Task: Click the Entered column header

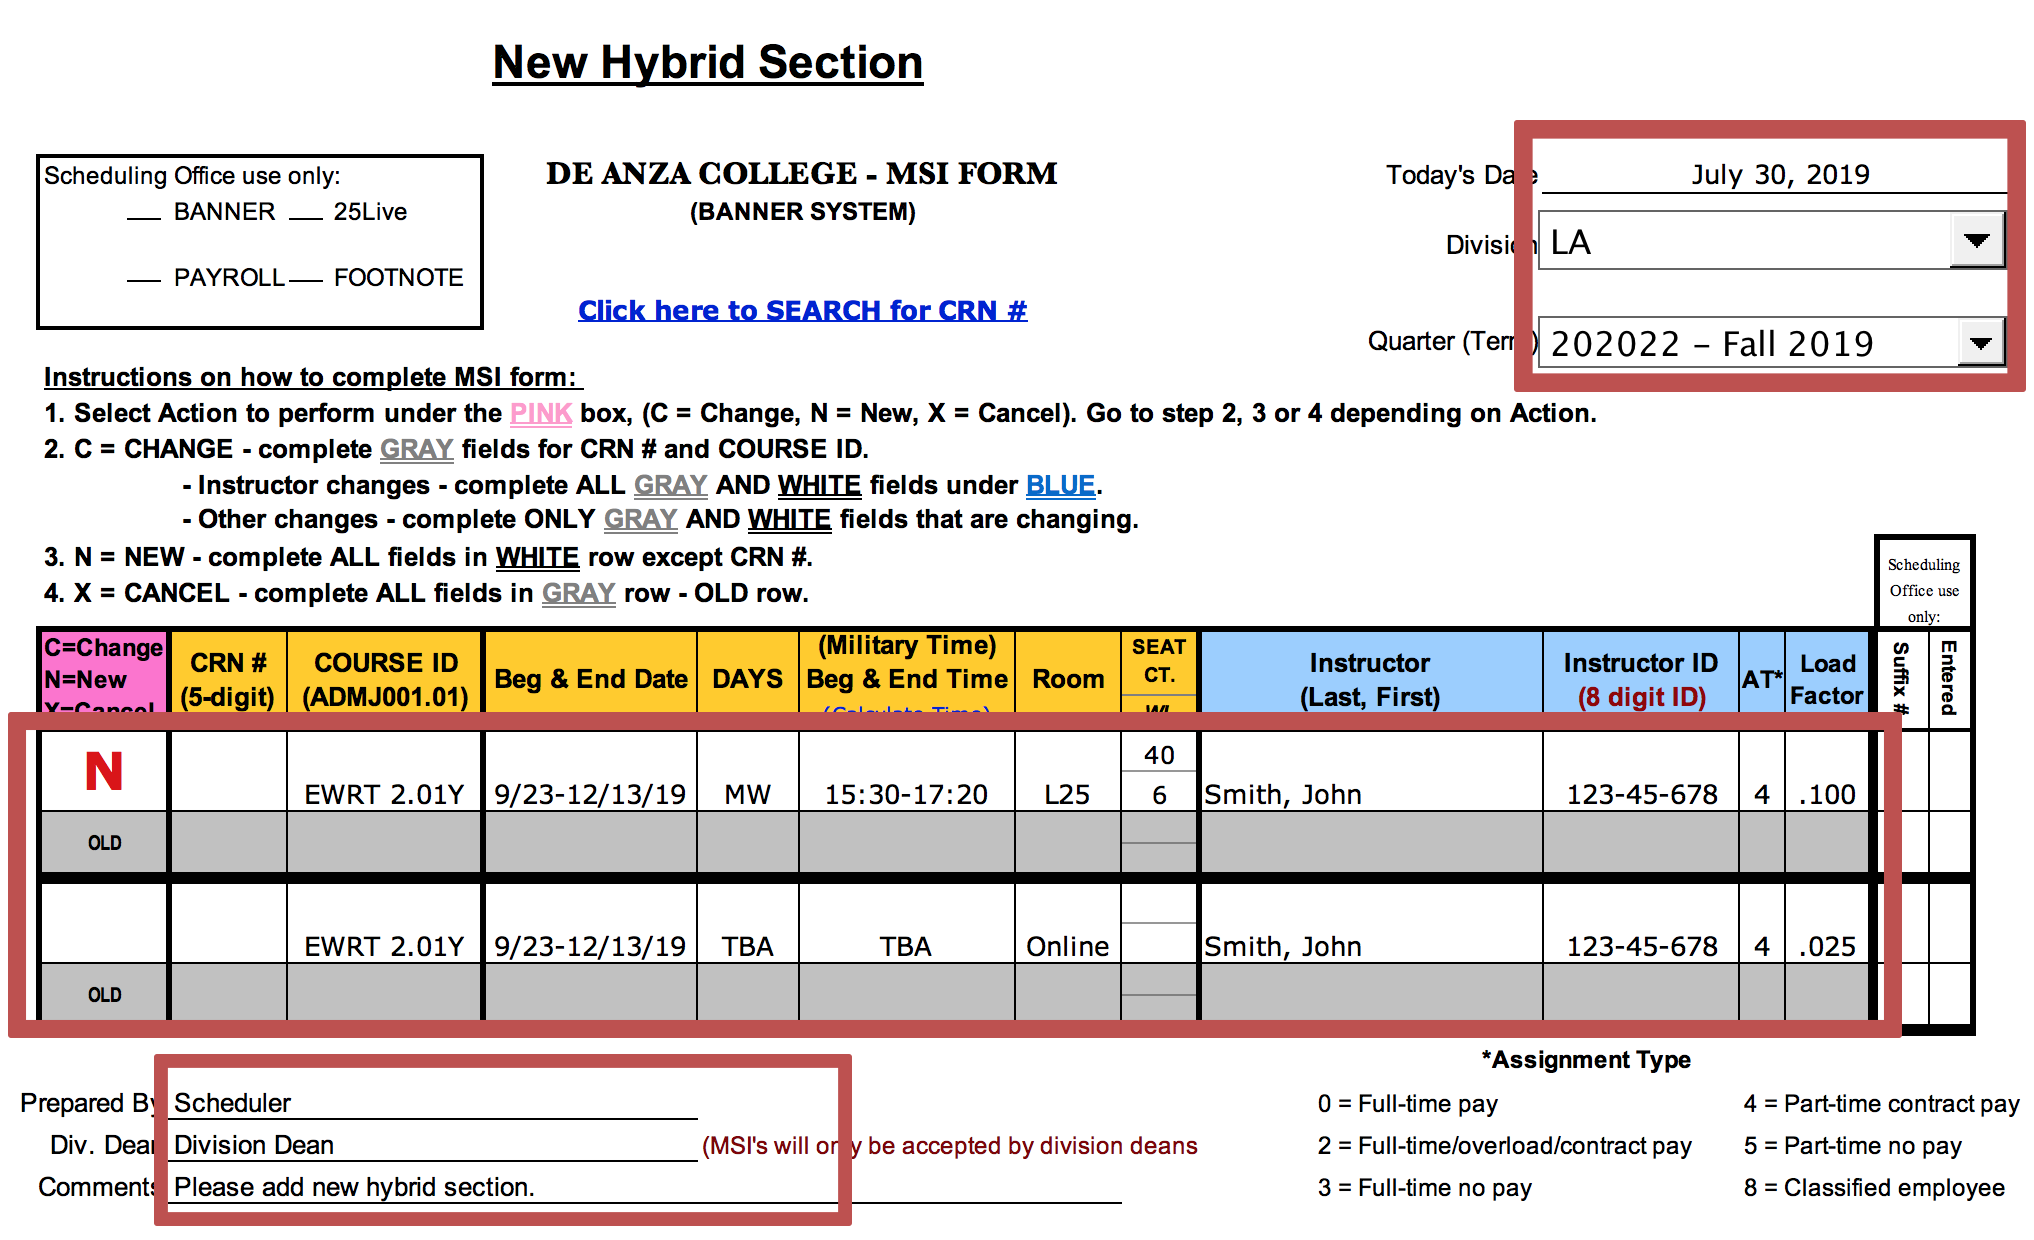Action: pyautogui.click(x=1948, y=678)
